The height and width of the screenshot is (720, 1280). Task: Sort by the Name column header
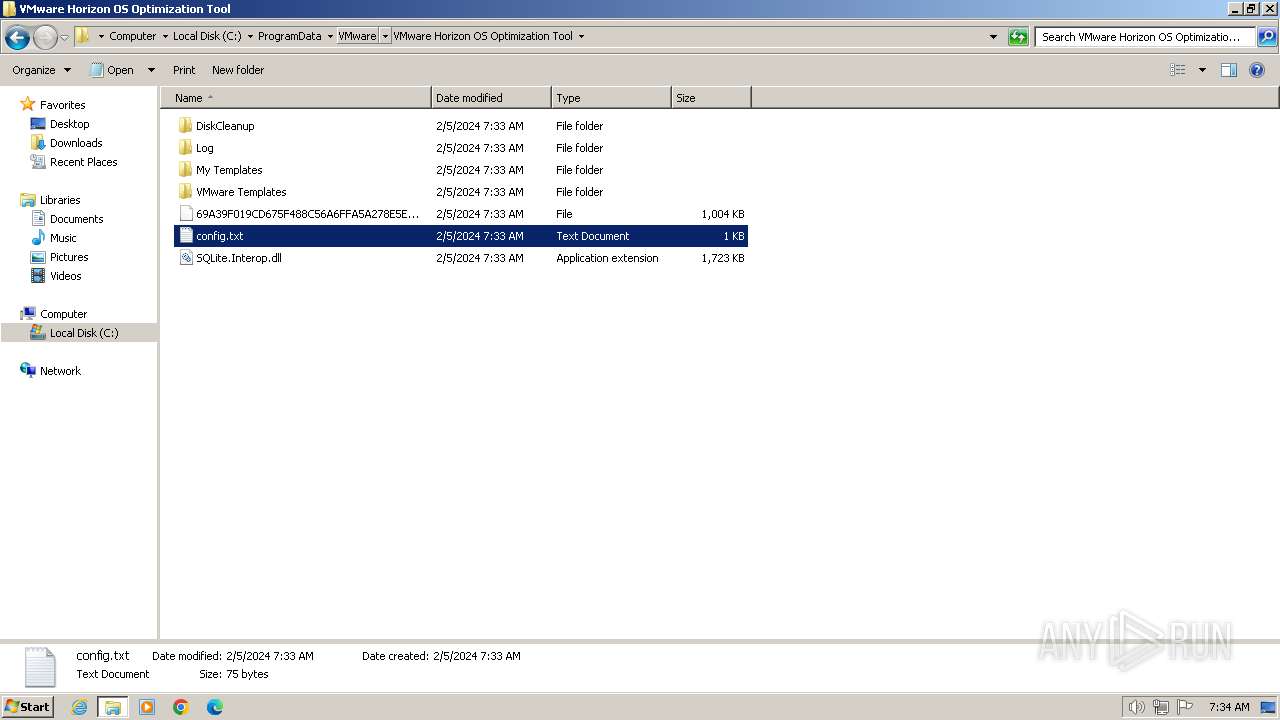coord(296,98)
